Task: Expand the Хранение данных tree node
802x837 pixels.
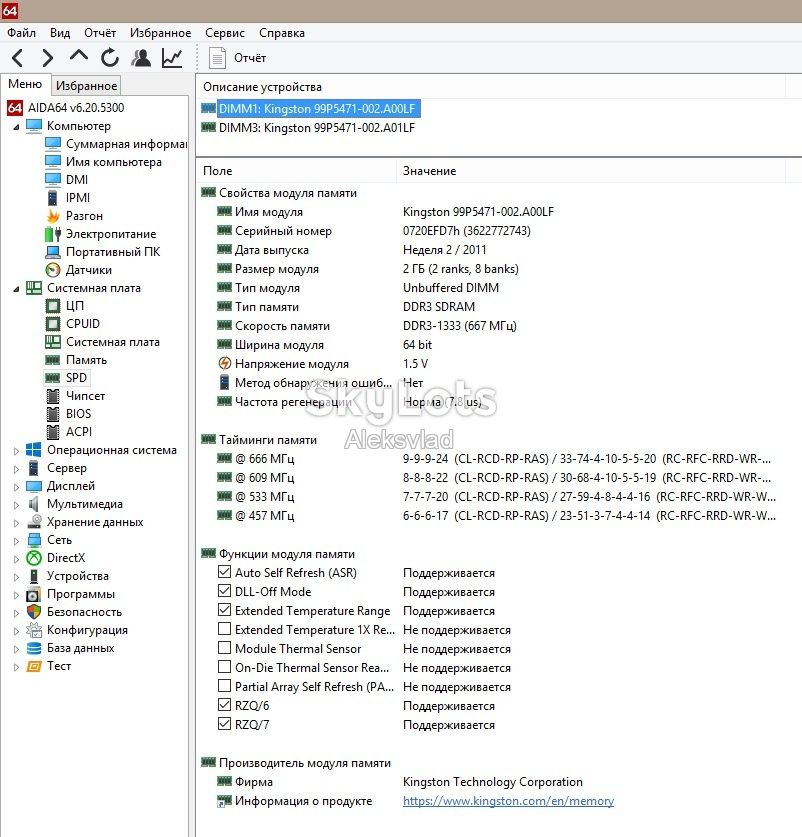Action: (x=16, y=523)
